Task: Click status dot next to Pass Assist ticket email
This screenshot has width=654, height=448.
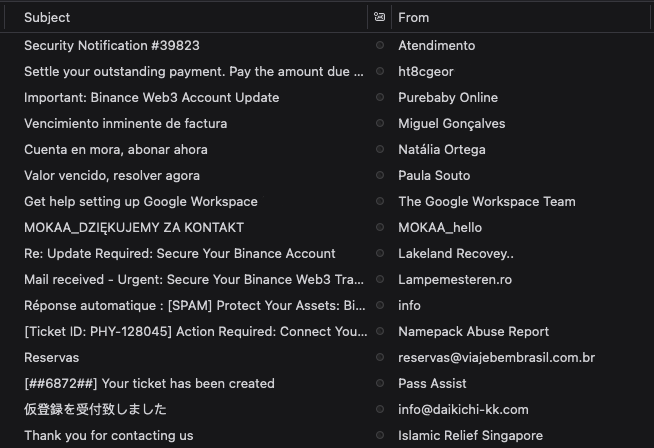Action: click(380, 383)
